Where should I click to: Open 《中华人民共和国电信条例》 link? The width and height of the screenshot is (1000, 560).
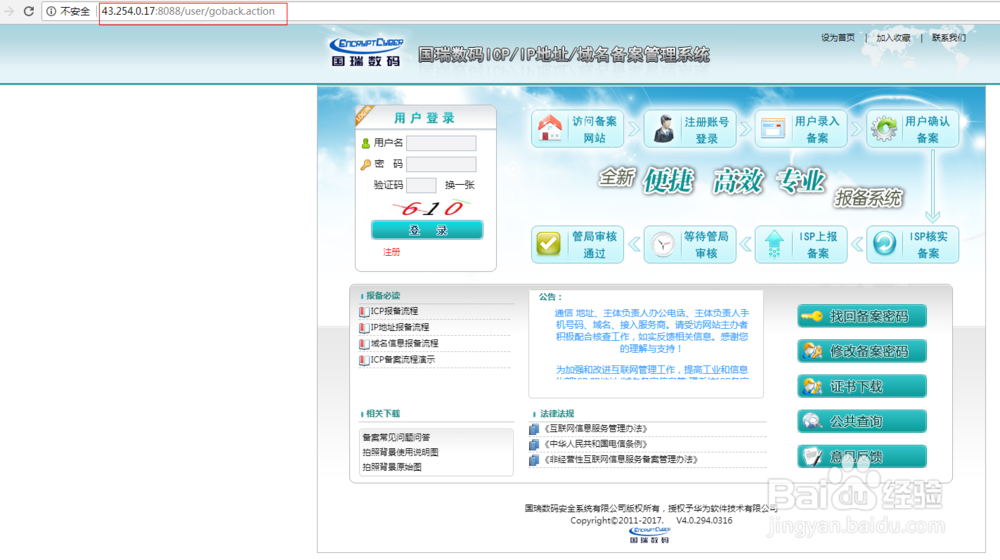point(594,444)
